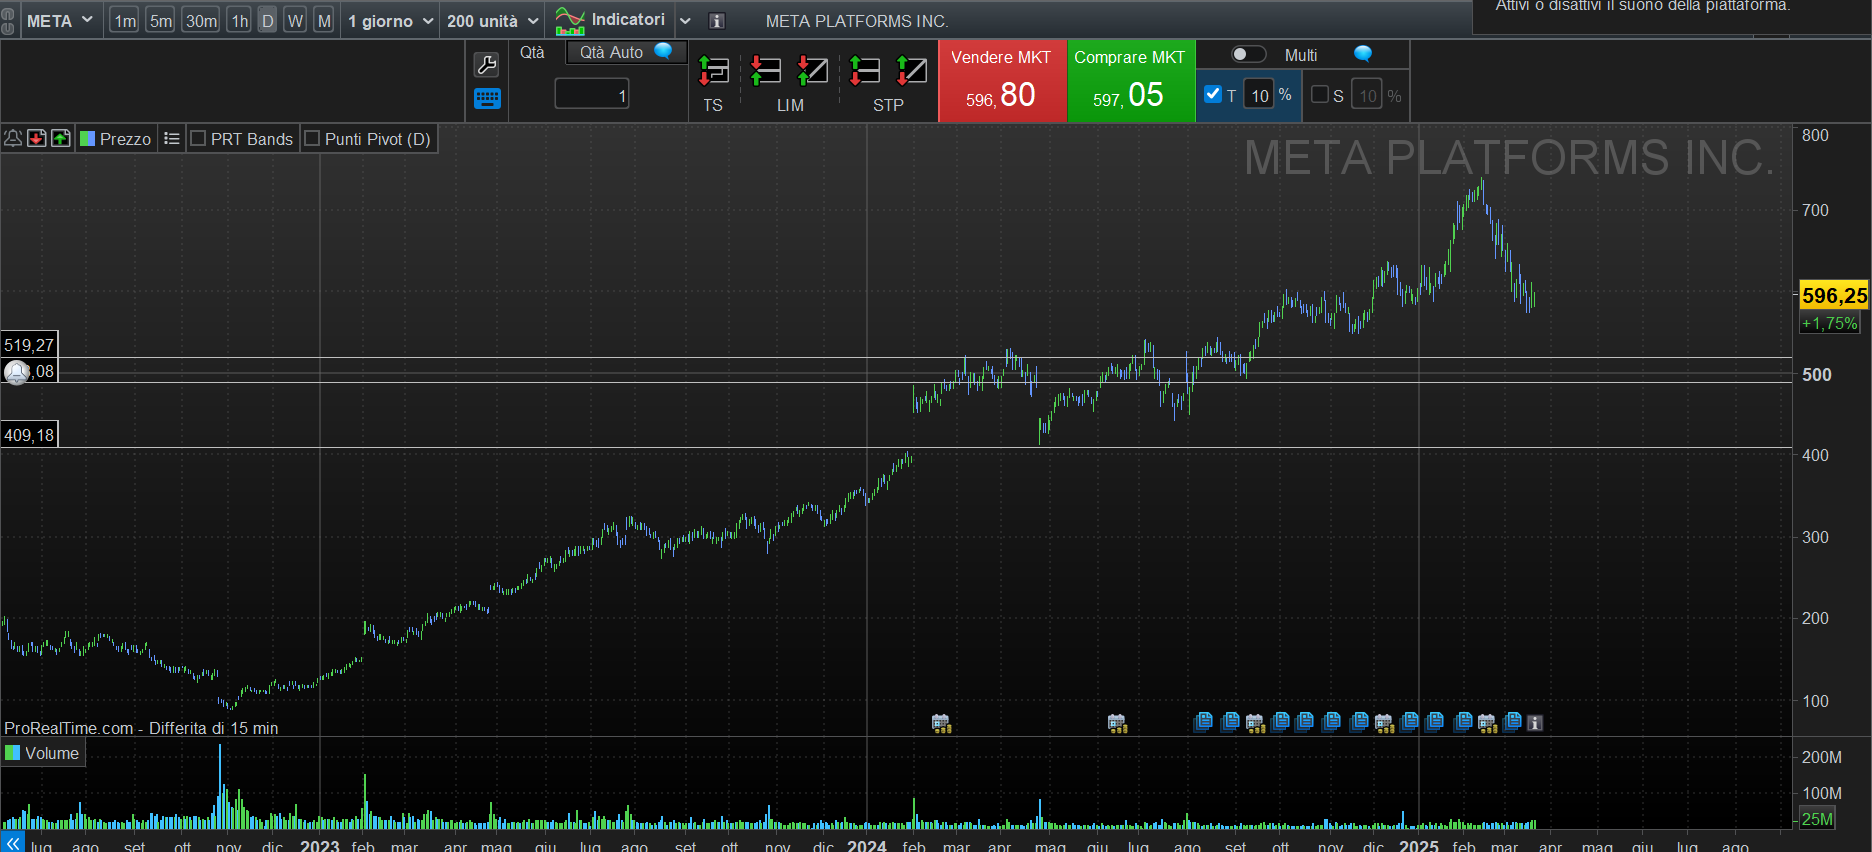Image resolution: width=1872 pixels, height=852 pixels.
Task: Click the 25M volume value tag
Action: (1817, 819)
